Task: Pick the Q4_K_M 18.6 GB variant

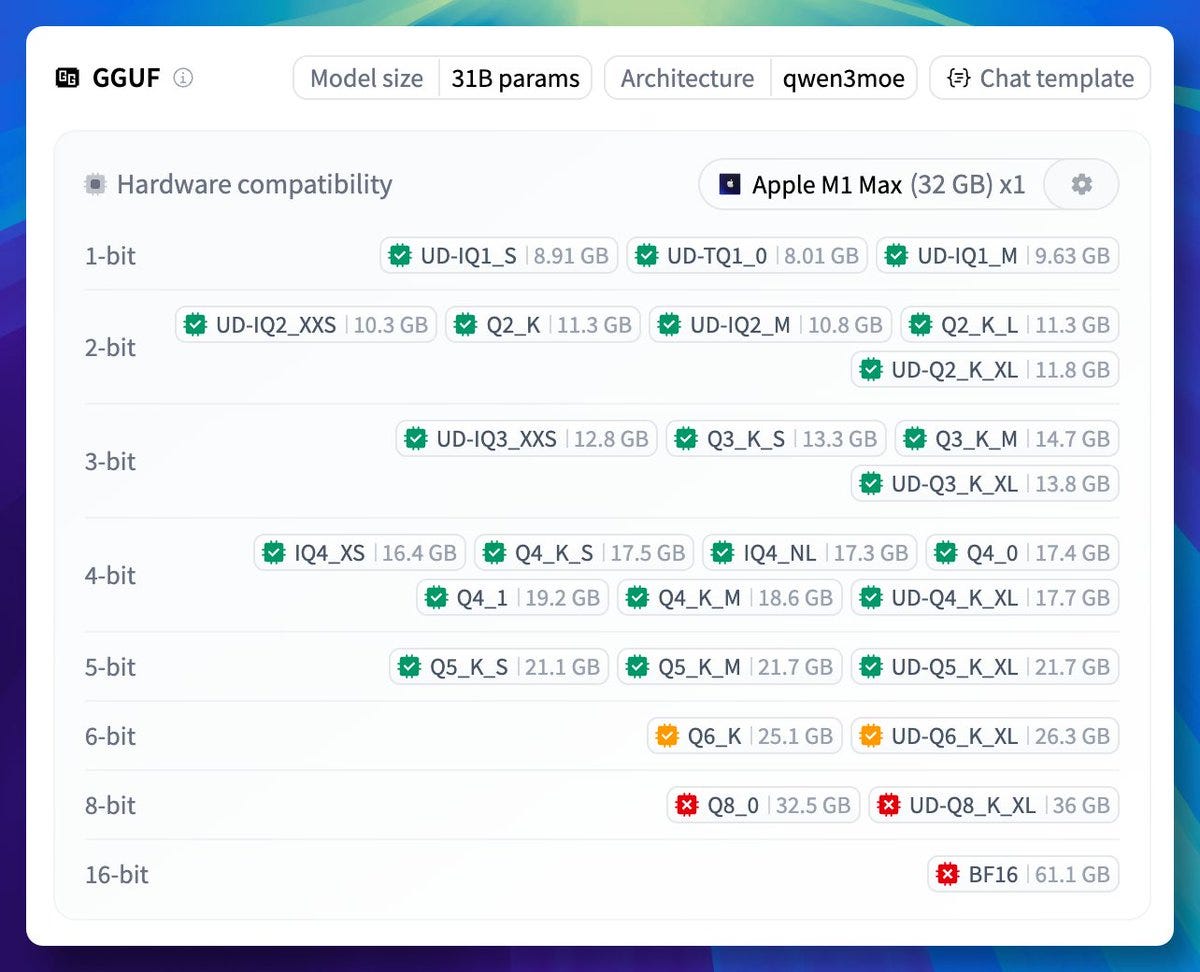Action: [x=729, y=597]
